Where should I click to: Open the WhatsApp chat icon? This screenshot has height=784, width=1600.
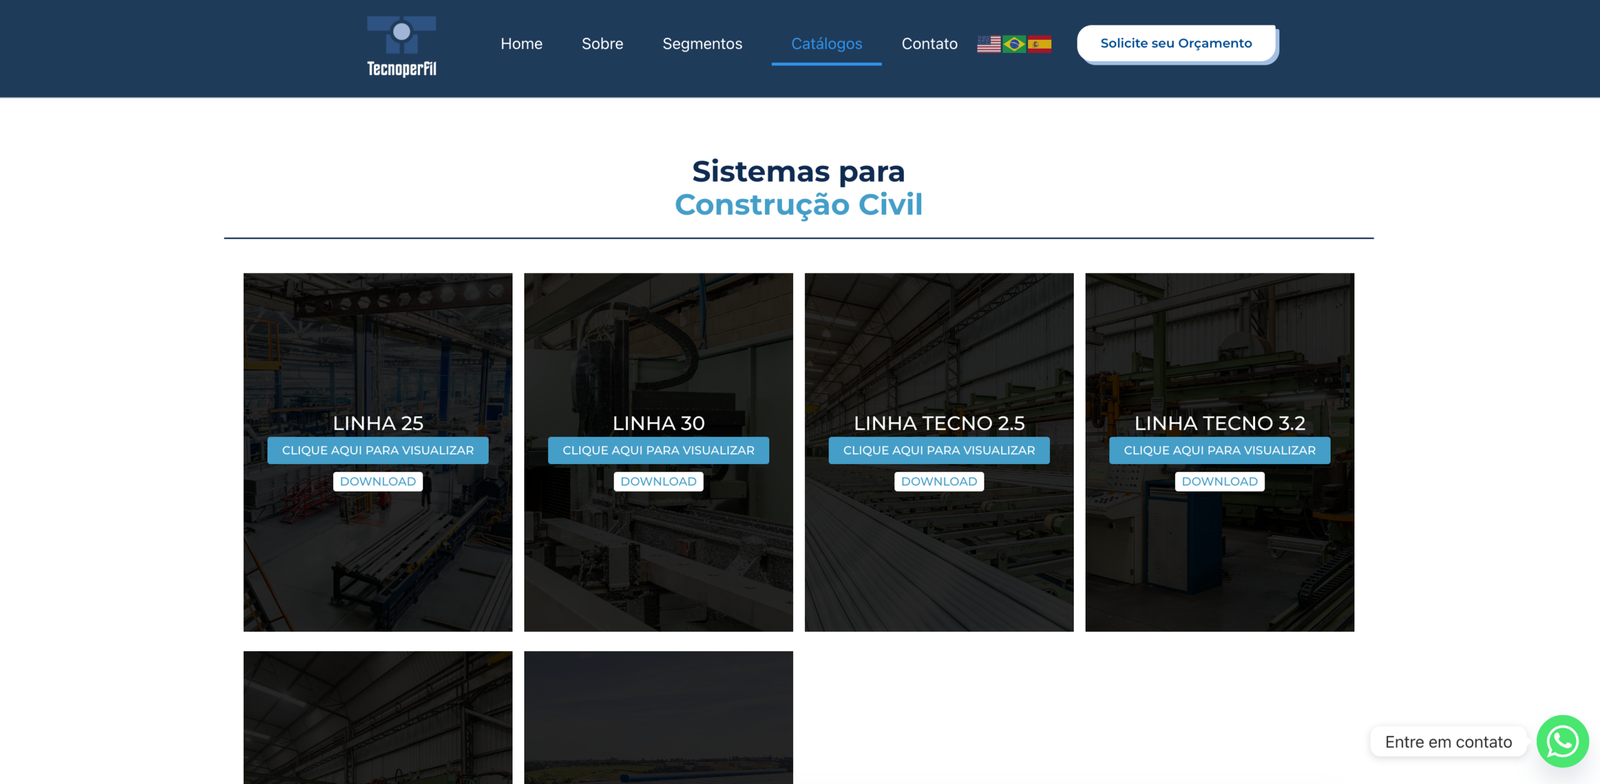pos(1562,741)
